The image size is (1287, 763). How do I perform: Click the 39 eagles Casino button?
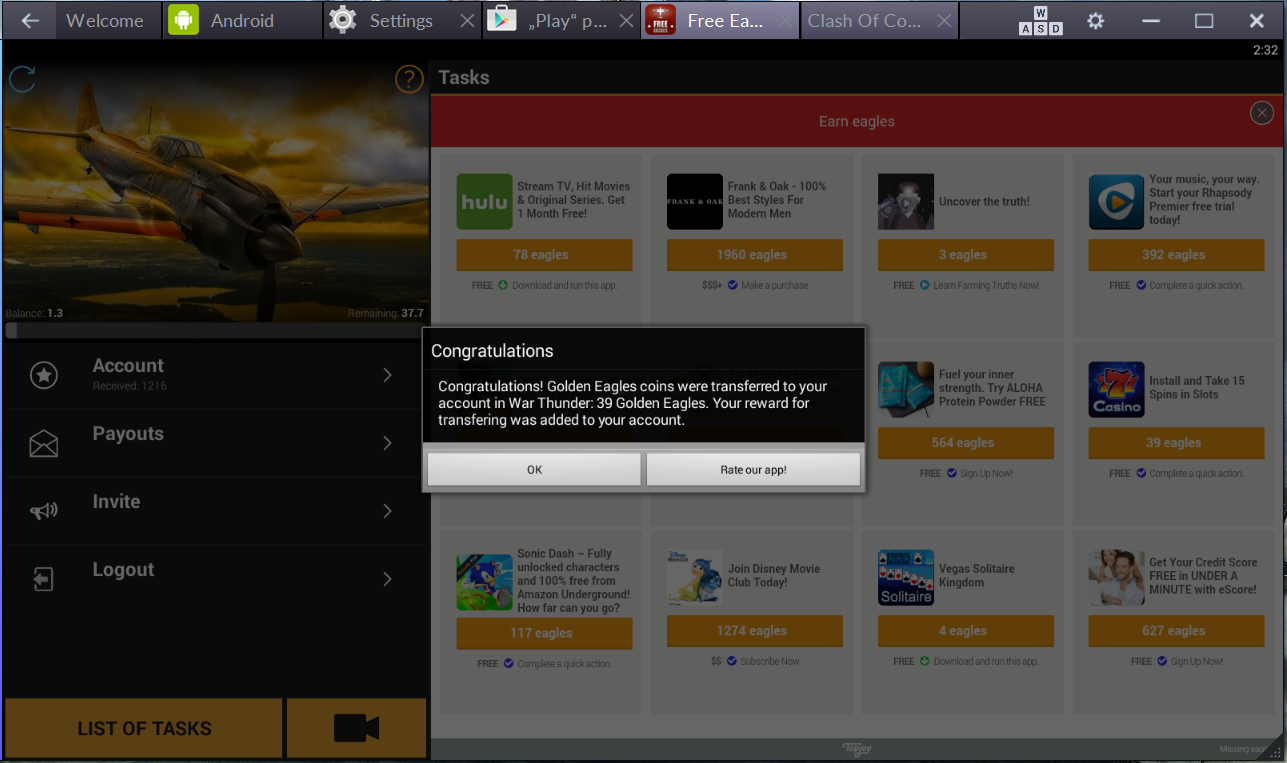(1176, 443)
